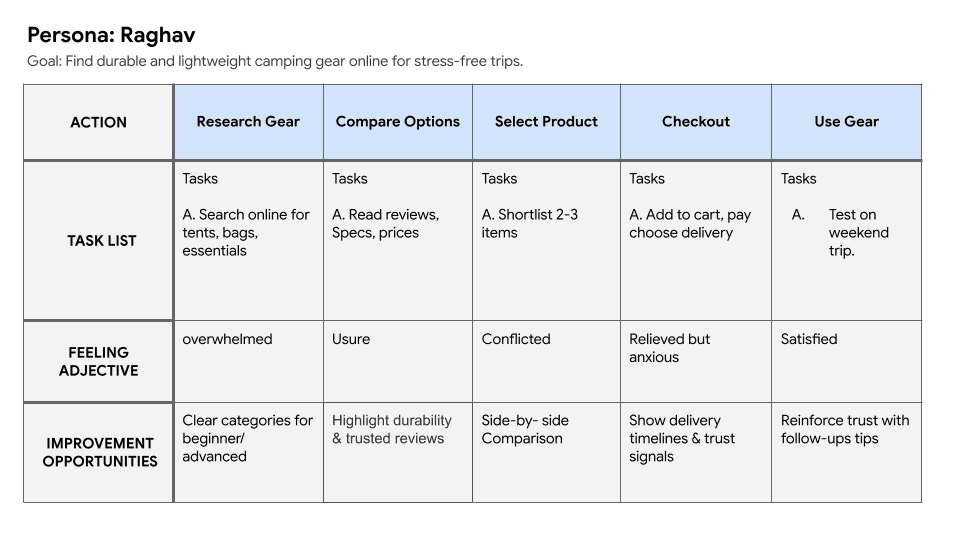Screen dimensions: 960x540
Task: Click the 'Checkout' column header
Action: pyautogui.click(x=695, y=122)
